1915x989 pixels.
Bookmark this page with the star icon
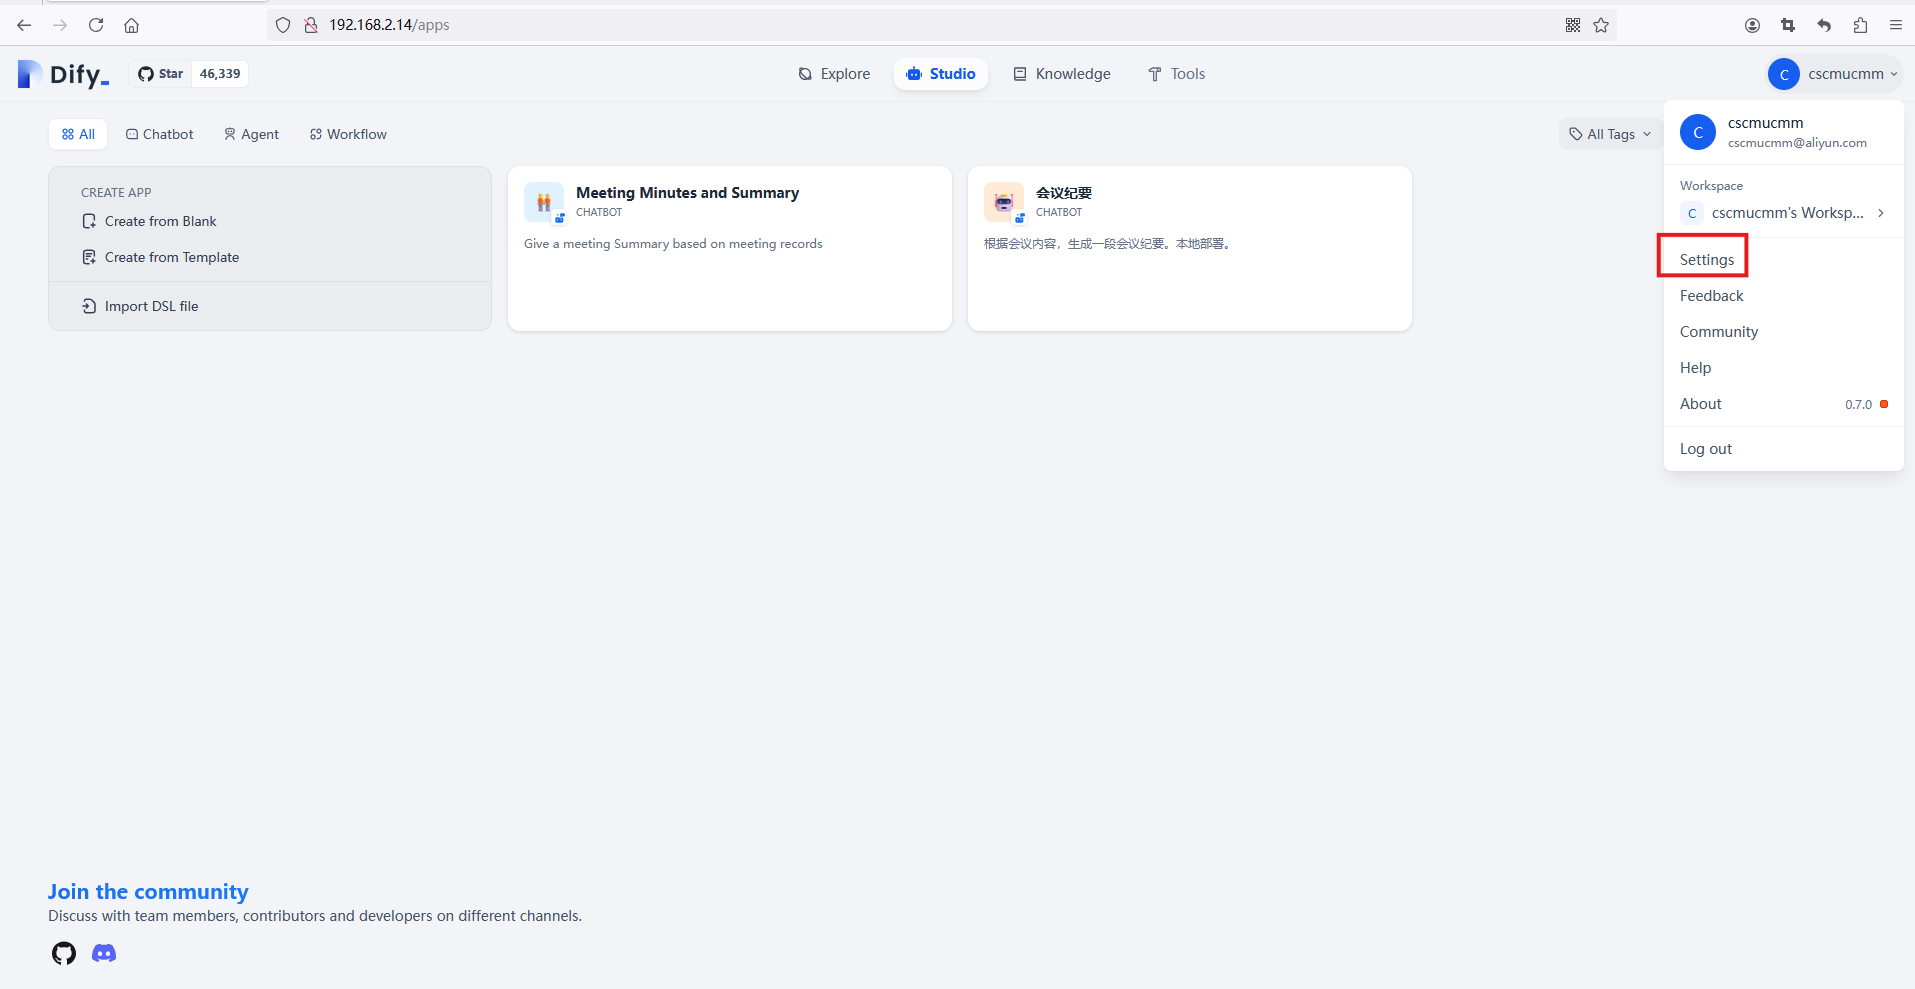(1601, 25)
